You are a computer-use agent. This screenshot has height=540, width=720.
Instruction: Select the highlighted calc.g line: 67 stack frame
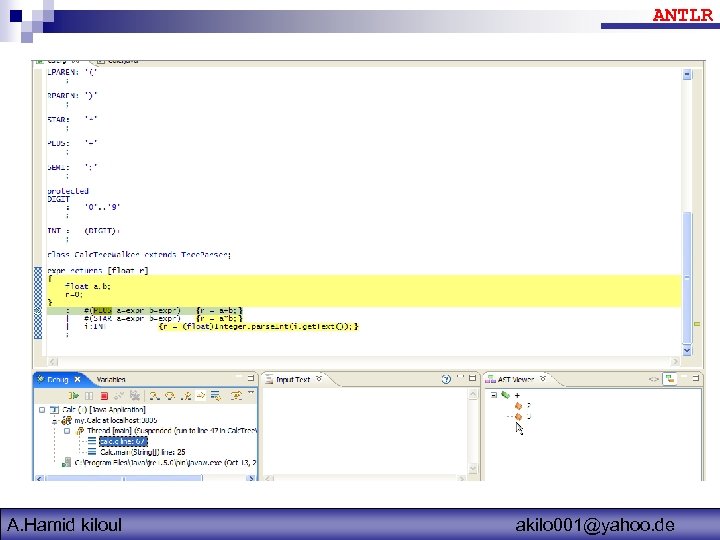tap(123, 442)
